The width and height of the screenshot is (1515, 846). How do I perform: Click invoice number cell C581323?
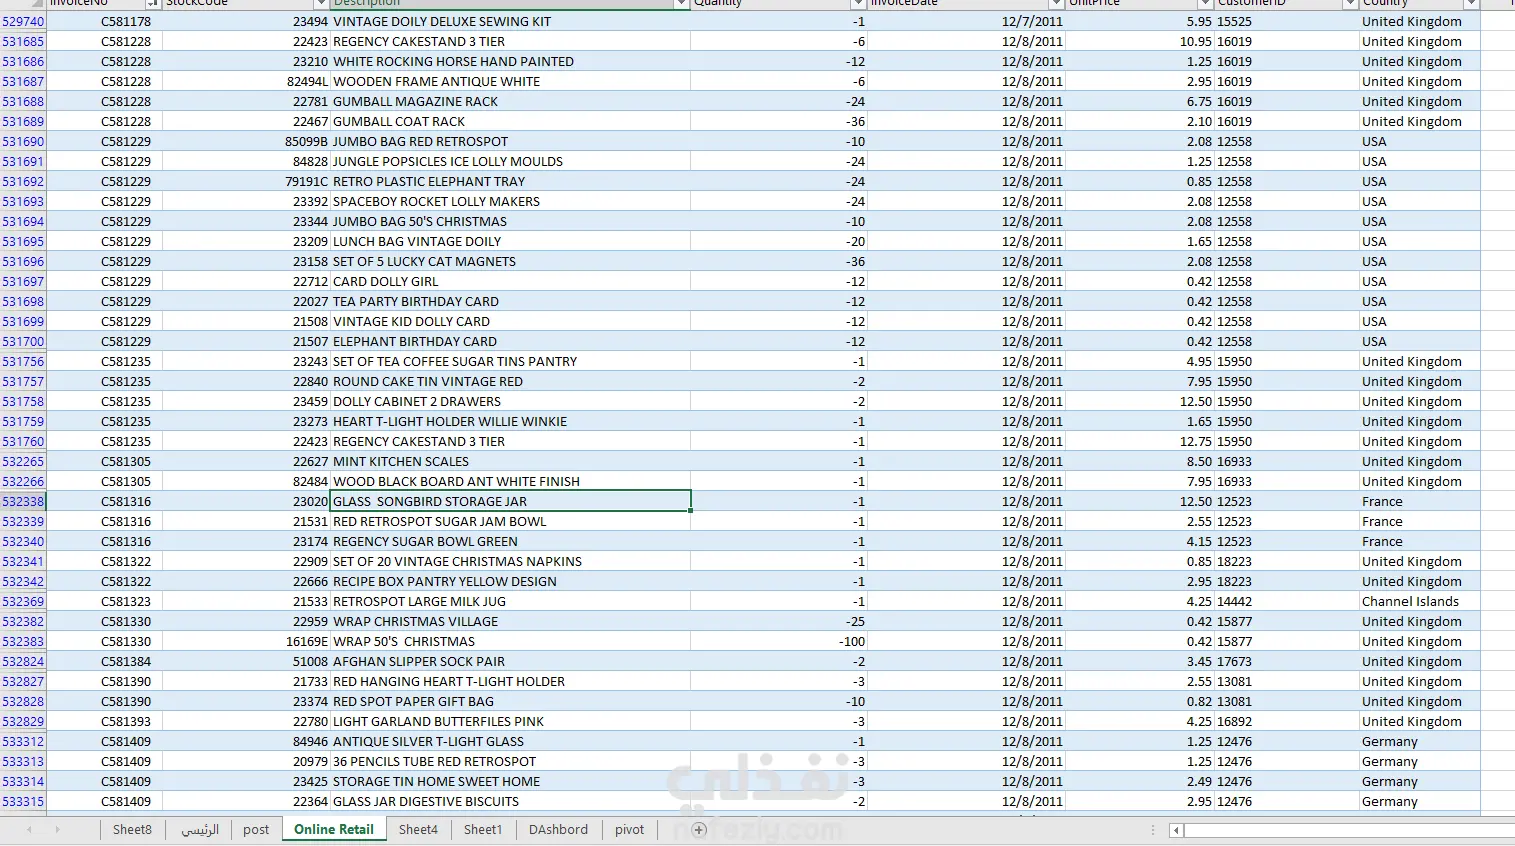tap(104, 601)
